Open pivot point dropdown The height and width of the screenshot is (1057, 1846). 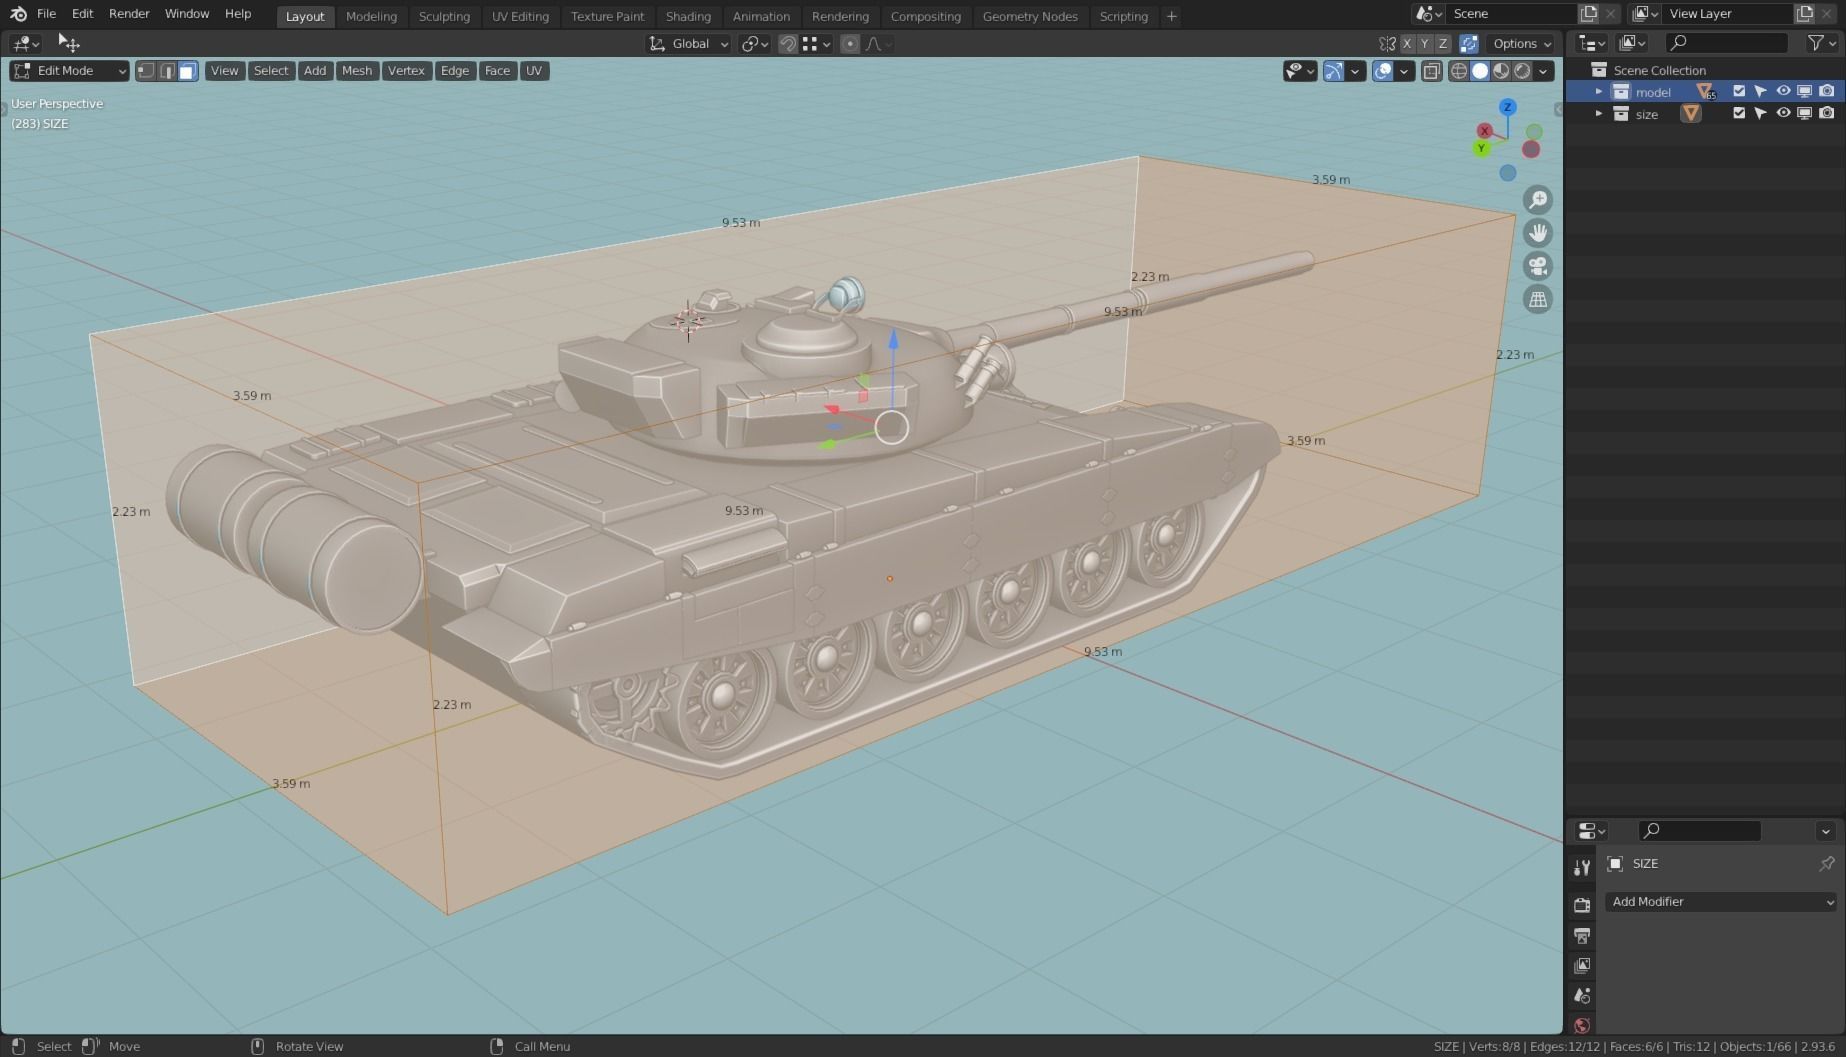coord(754,44)
